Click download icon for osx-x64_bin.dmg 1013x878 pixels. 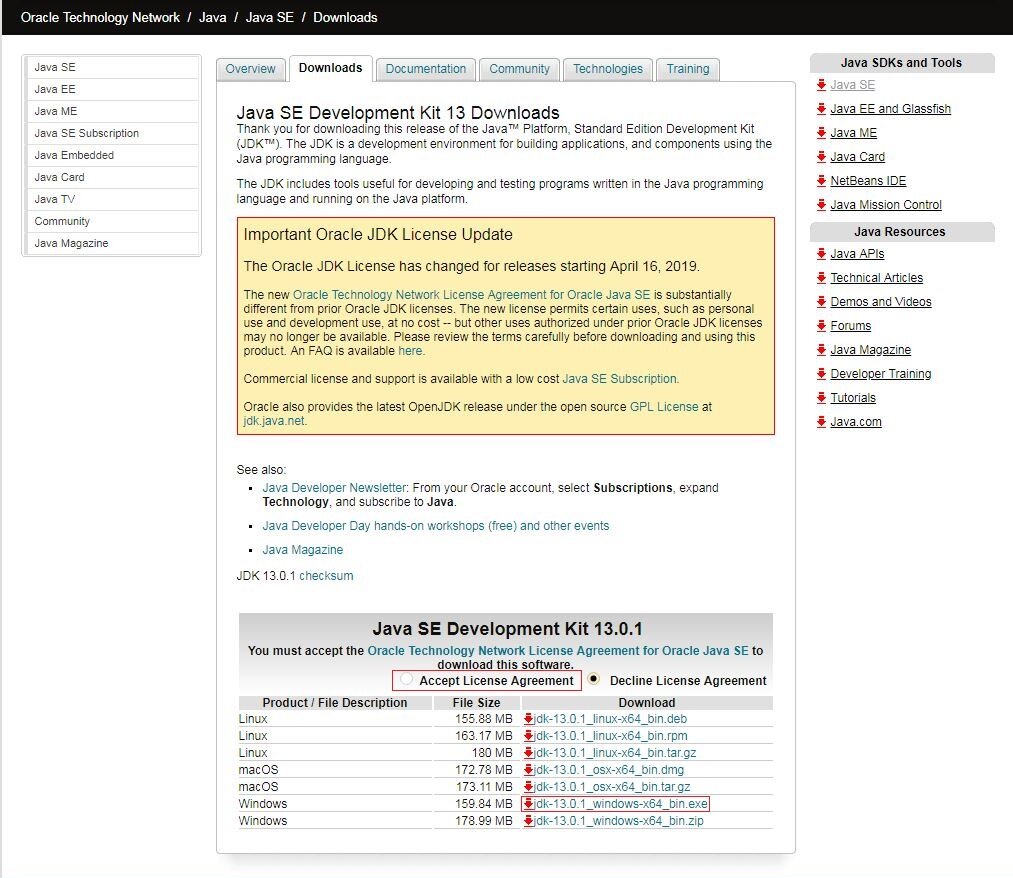point(528,769)
